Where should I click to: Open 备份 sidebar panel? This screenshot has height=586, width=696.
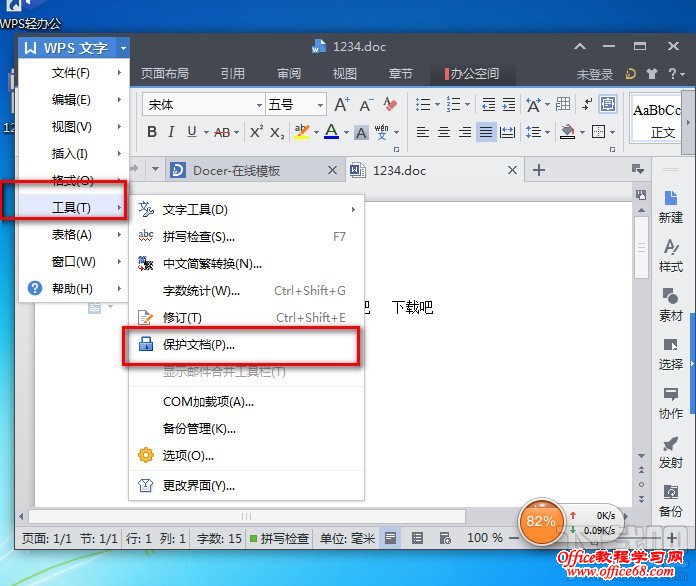pos(671,501)
